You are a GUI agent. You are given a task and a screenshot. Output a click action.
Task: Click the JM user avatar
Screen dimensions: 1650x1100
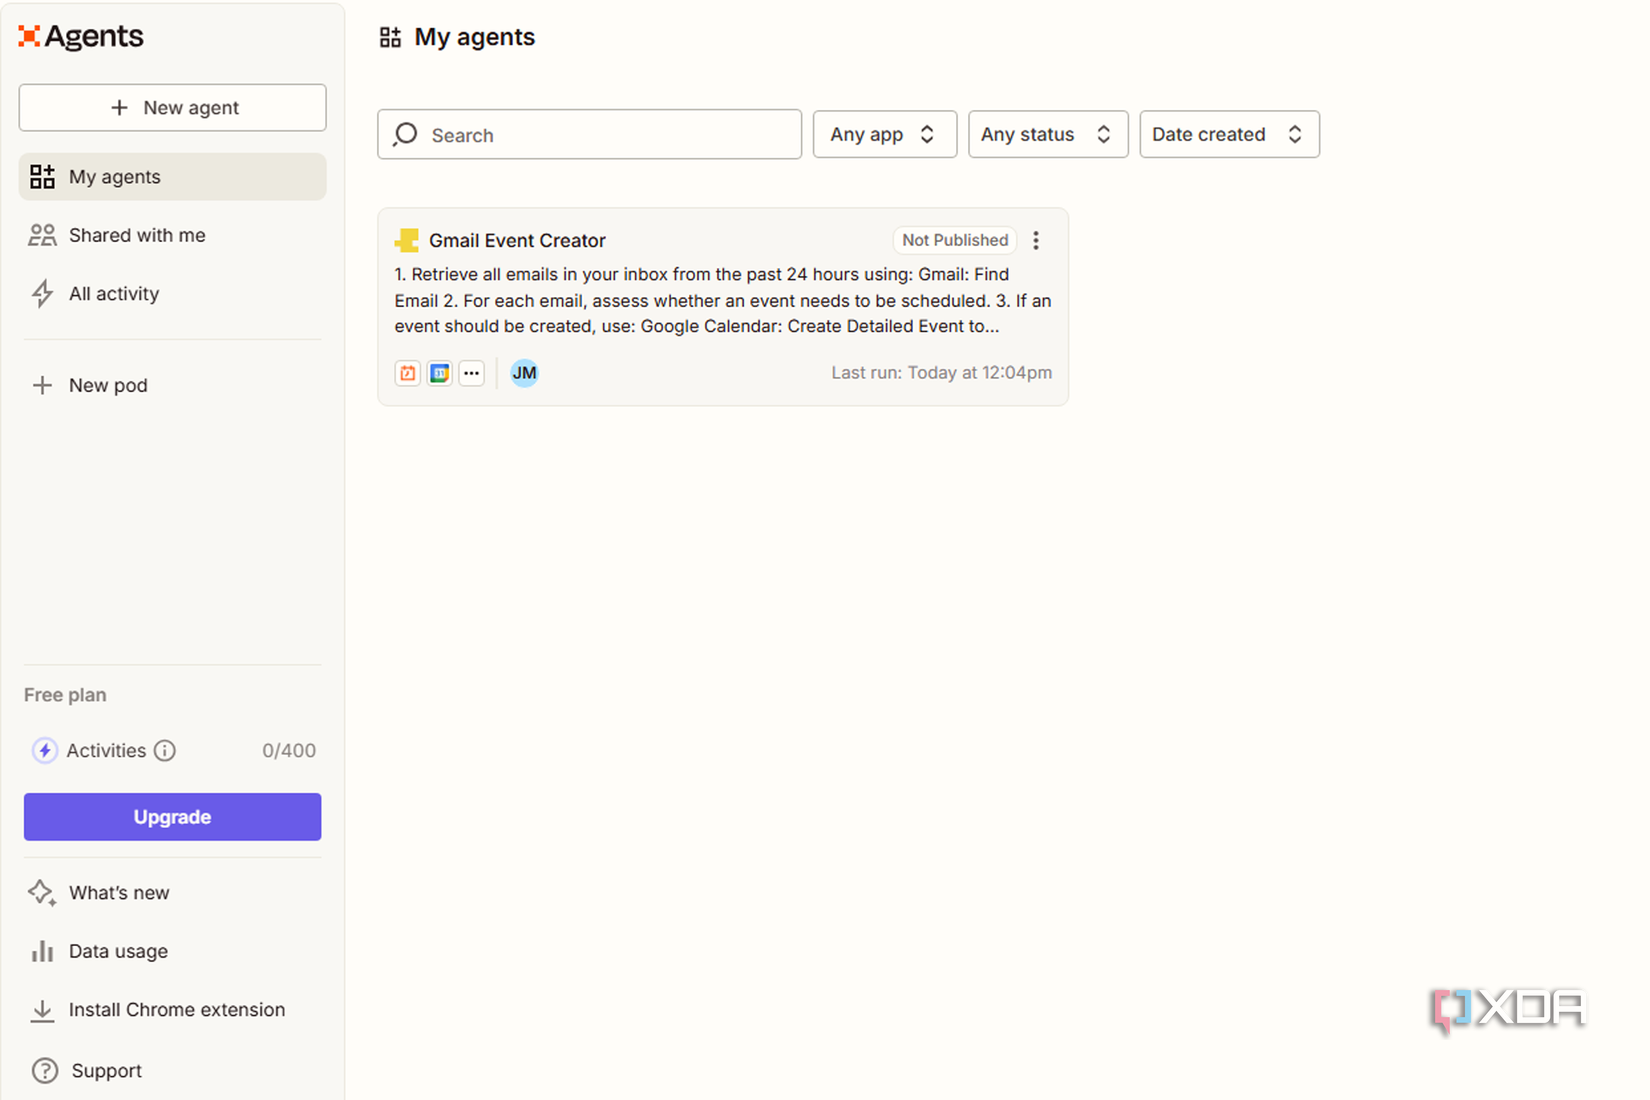click(x=524, y=373)
